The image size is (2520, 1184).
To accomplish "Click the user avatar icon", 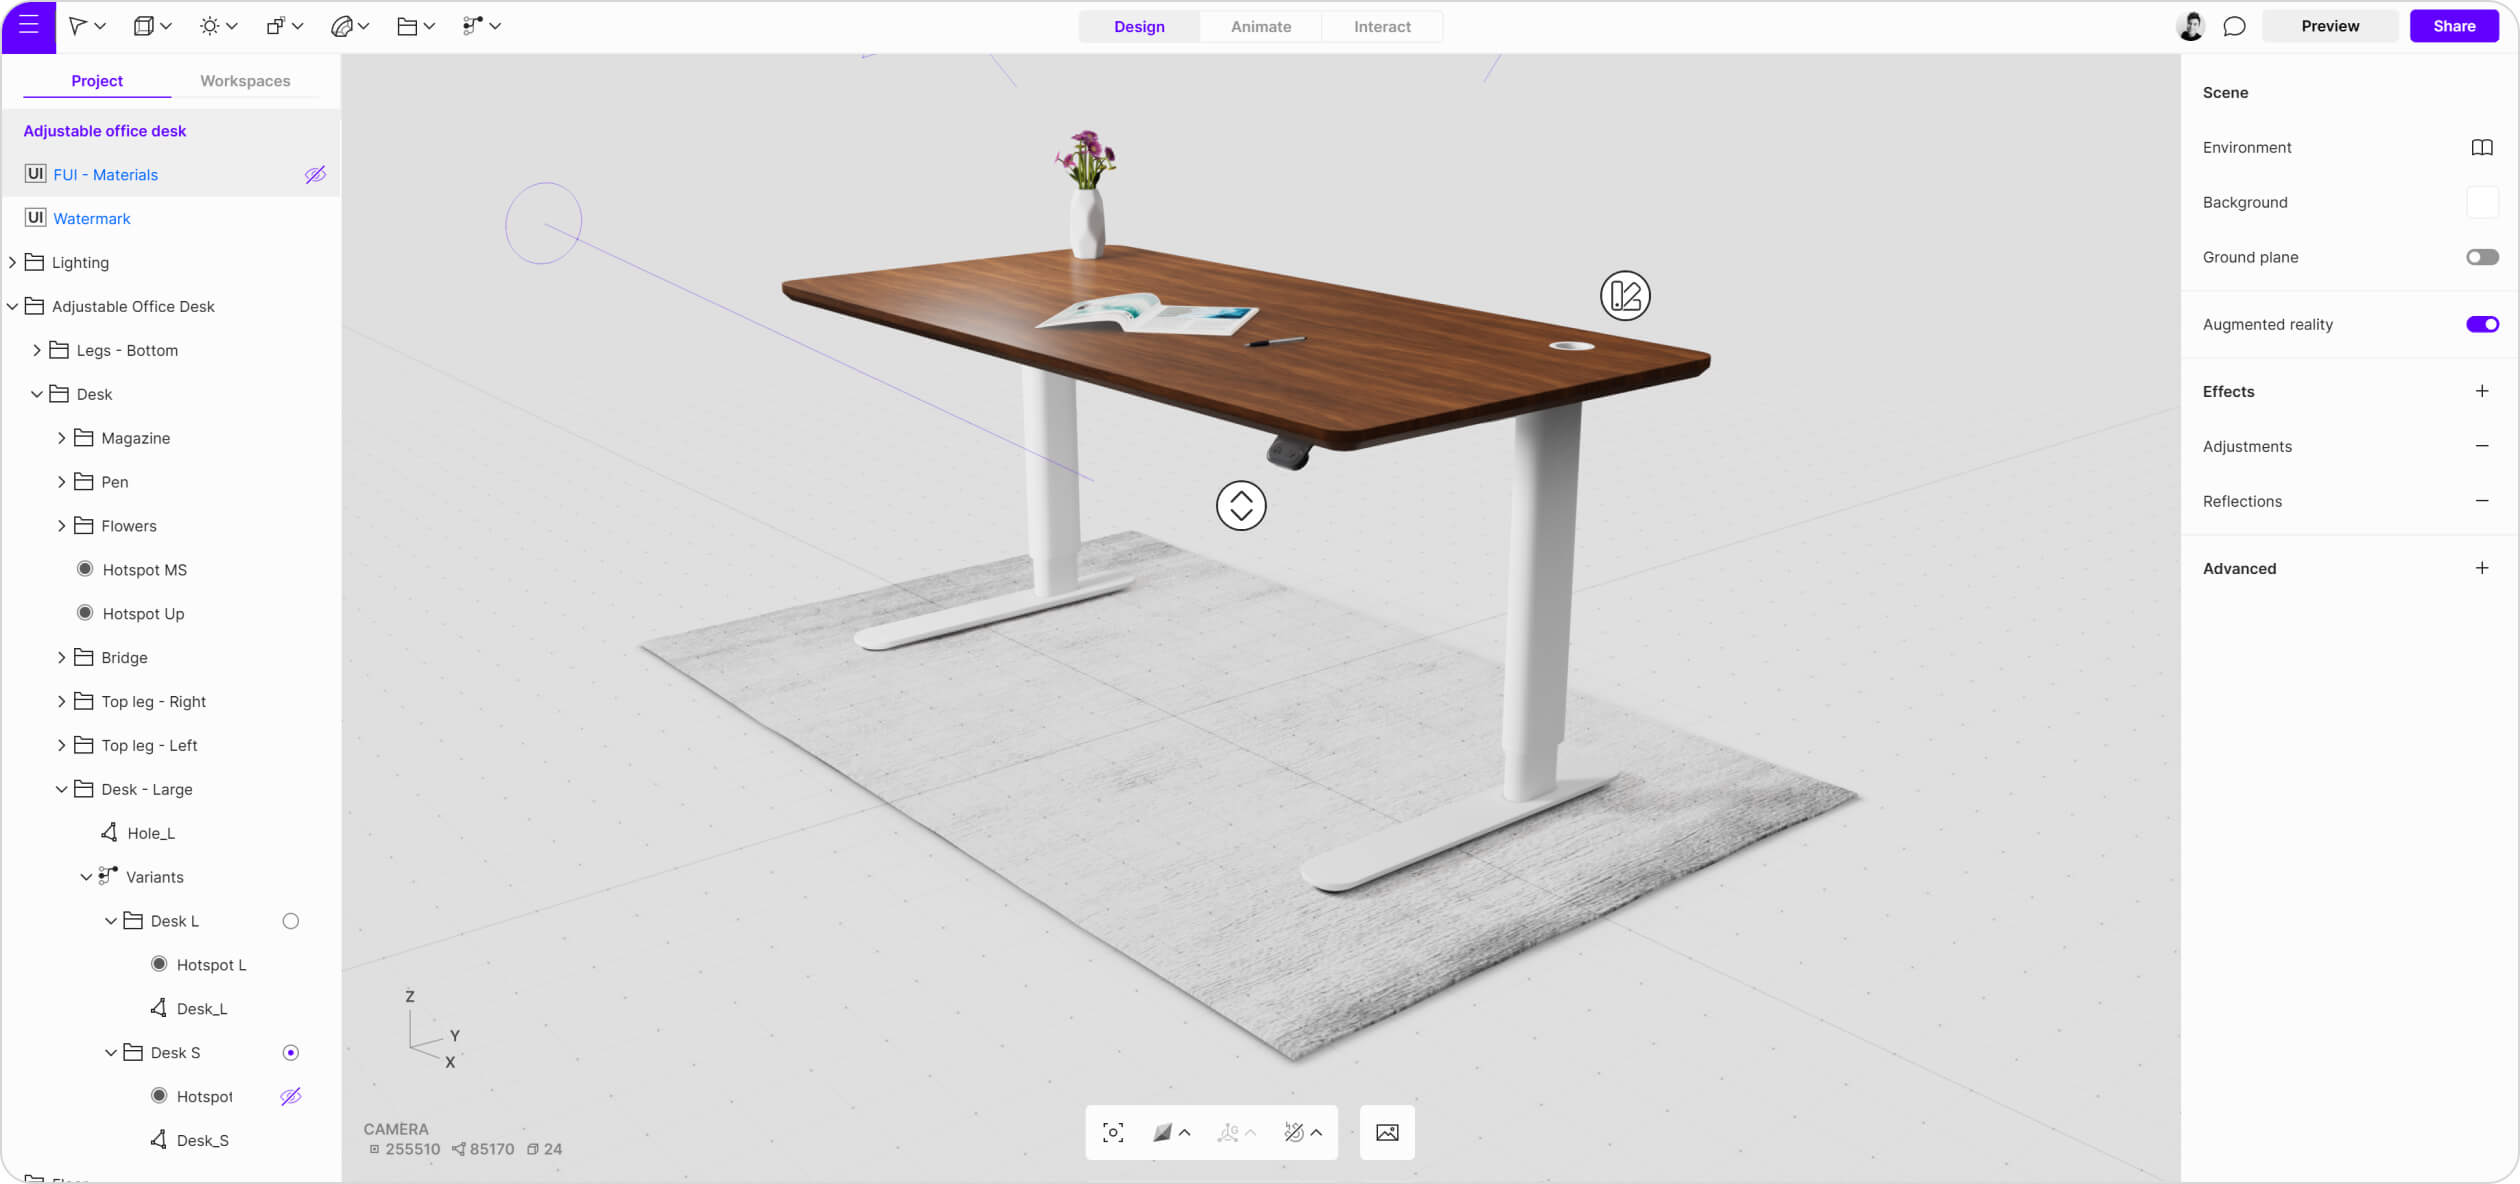I will coord(2190,26).
